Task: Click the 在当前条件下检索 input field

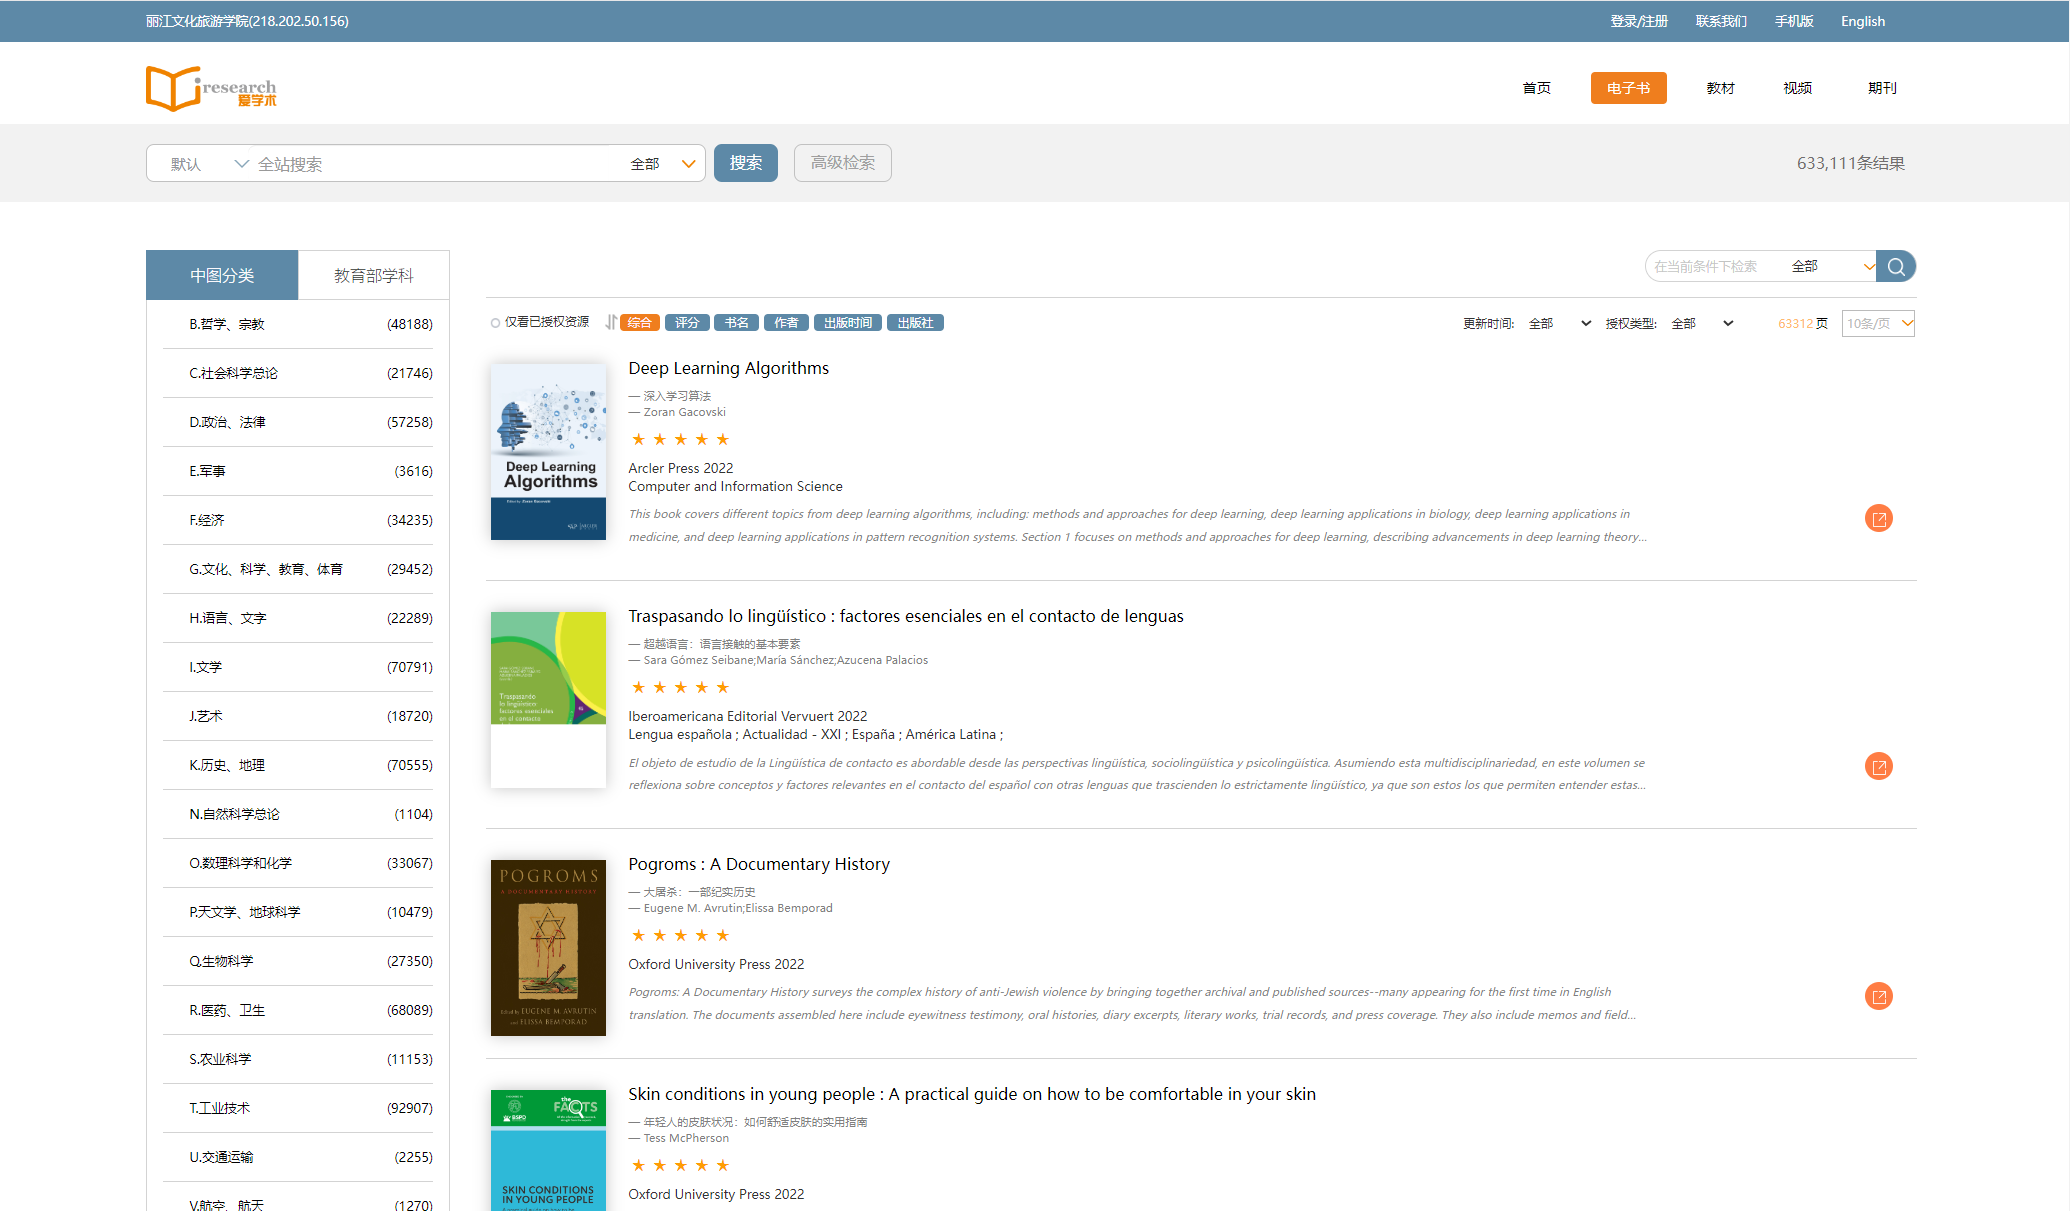Action: 1716,266
